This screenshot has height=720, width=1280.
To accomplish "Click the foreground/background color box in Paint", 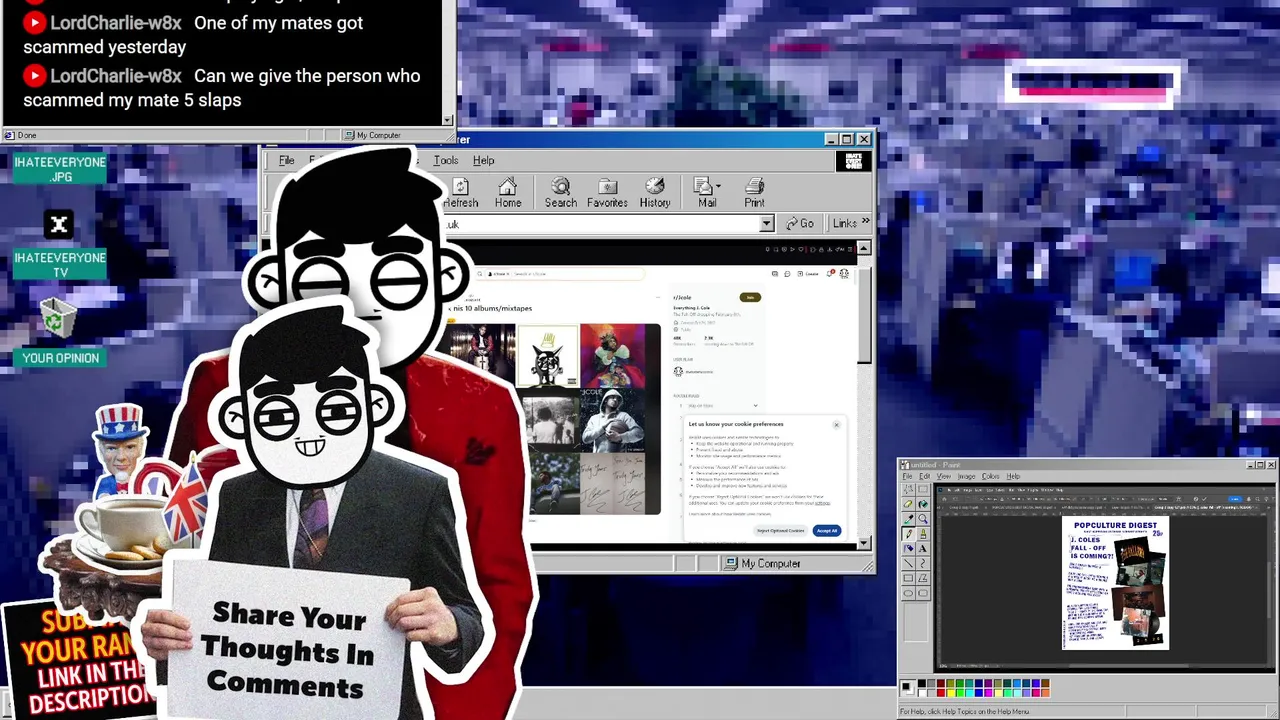I will pos(907,687).
